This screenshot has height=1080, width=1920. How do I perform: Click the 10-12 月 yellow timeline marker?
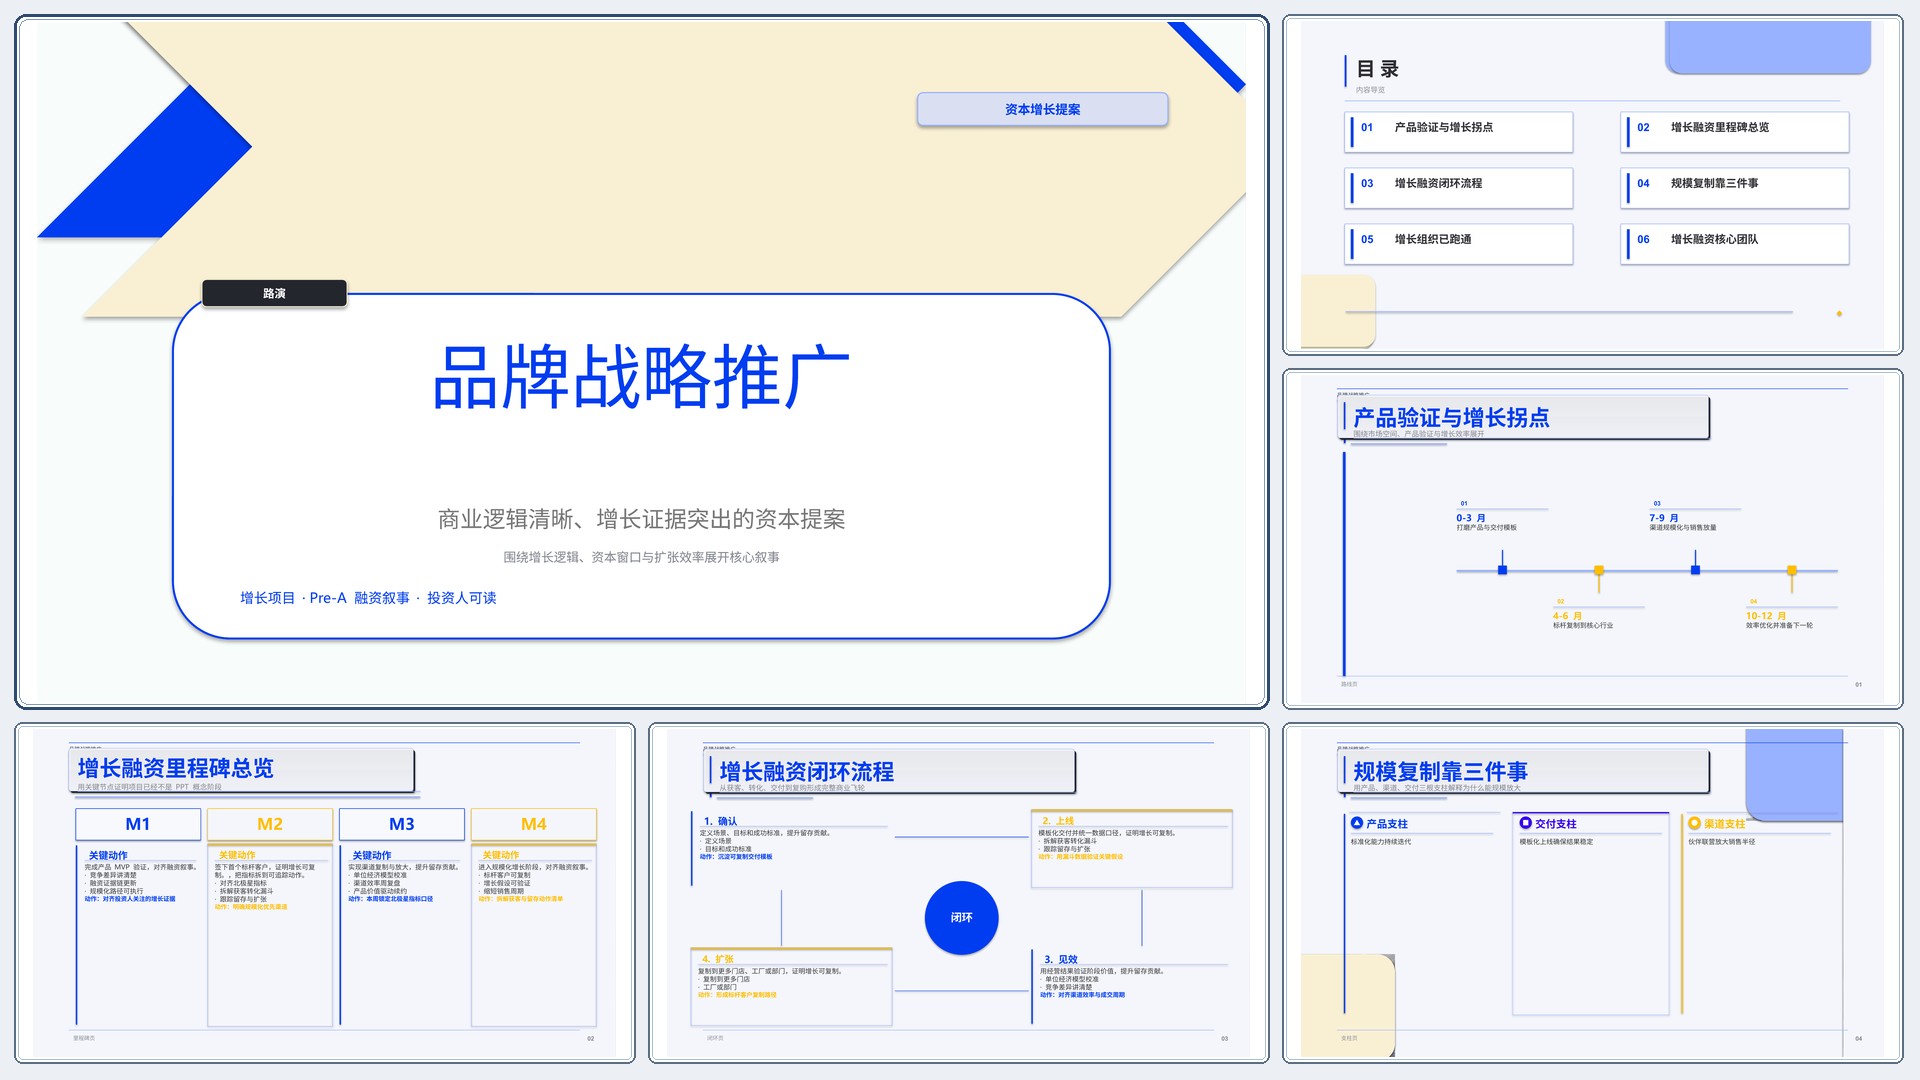[1792, 571]
